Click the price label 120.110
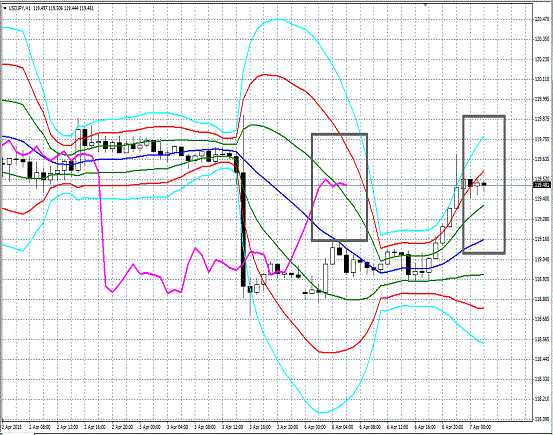 click(542, 79)
